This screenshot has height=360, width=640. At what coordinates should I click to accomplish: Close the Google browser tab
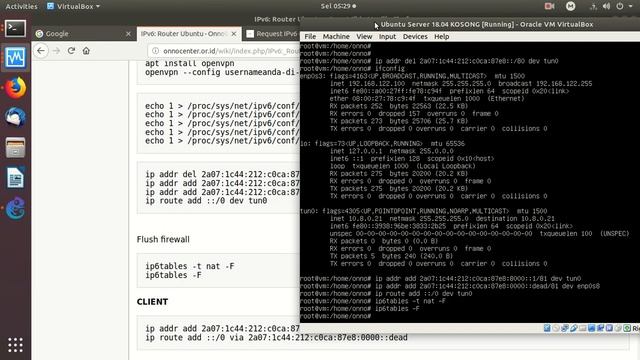128,34
